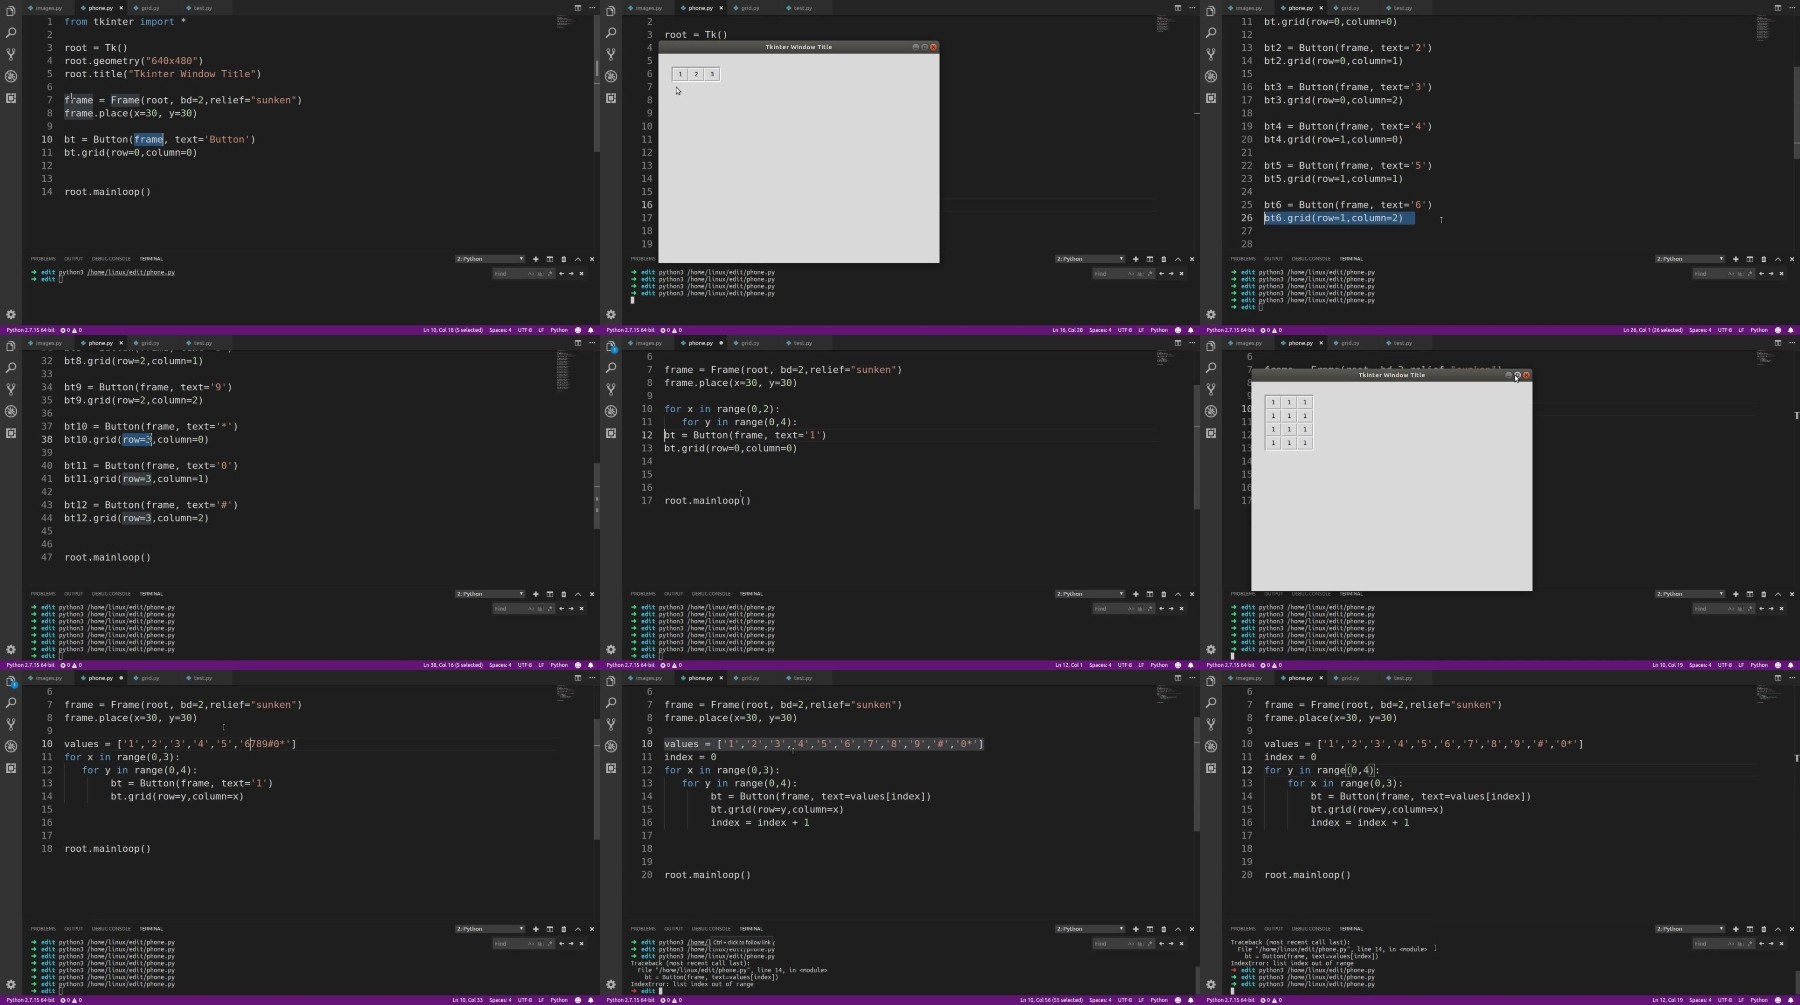Open '2: Python' terminal dropdown in bt12 panel
This screenshot has width=1800, height=1005.
490,594
